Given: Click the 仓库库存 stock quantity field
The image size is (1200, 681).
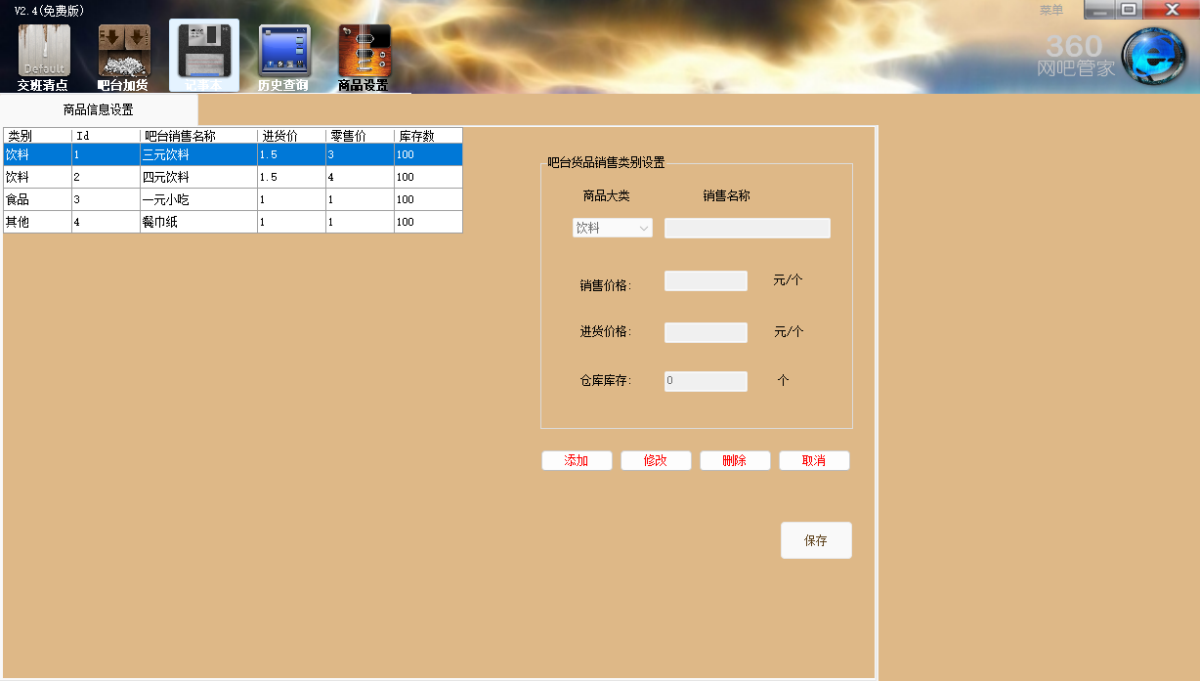Looking at the screenshot, I should pos(705,381).
